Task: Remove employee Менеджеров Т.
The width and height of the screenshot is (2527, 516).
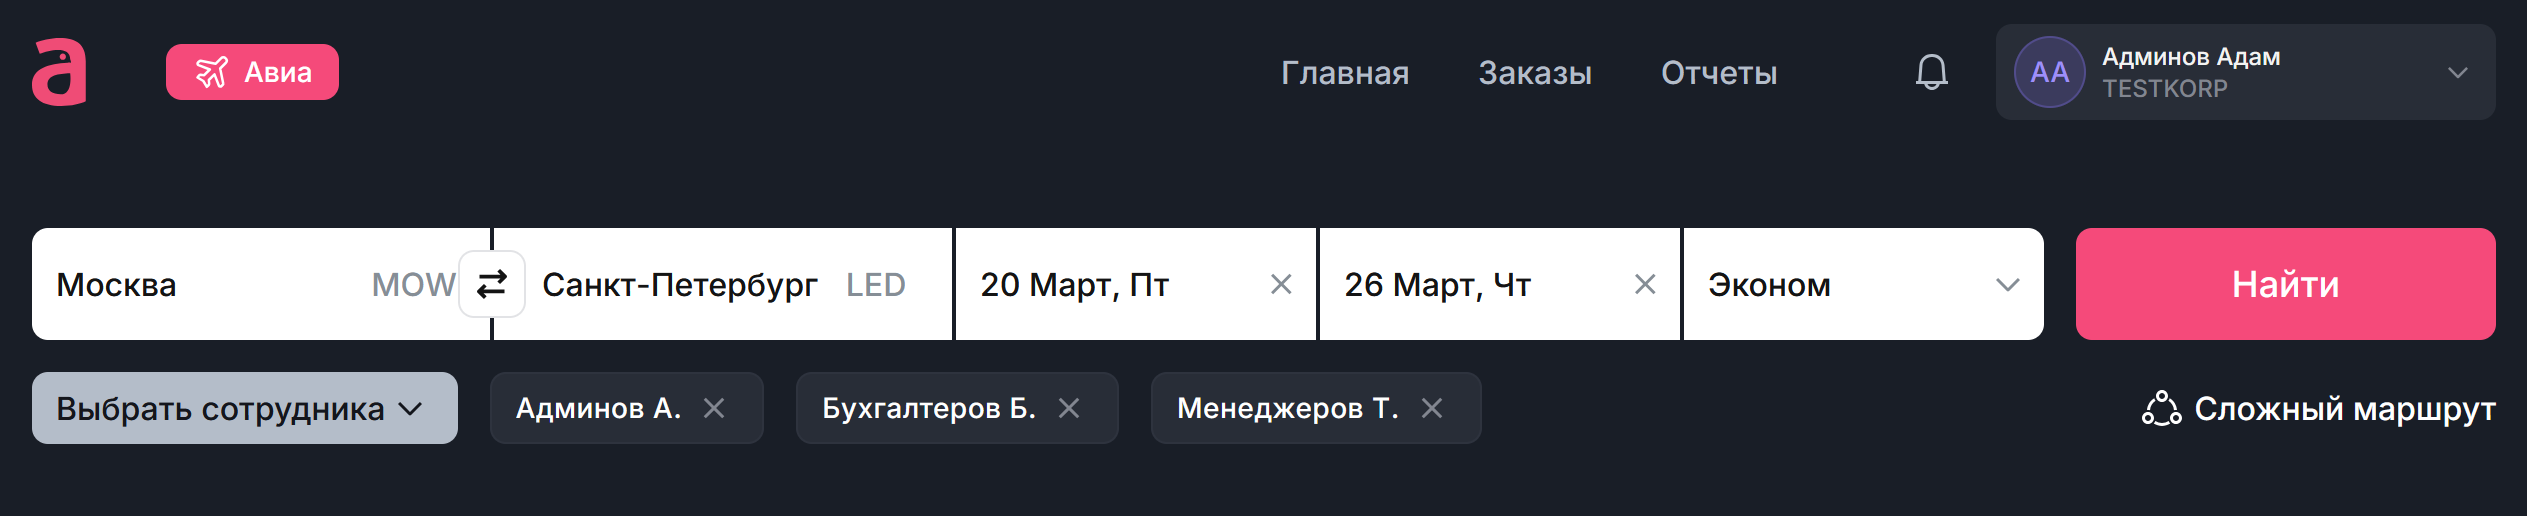Action: (x=1432, y=408)
